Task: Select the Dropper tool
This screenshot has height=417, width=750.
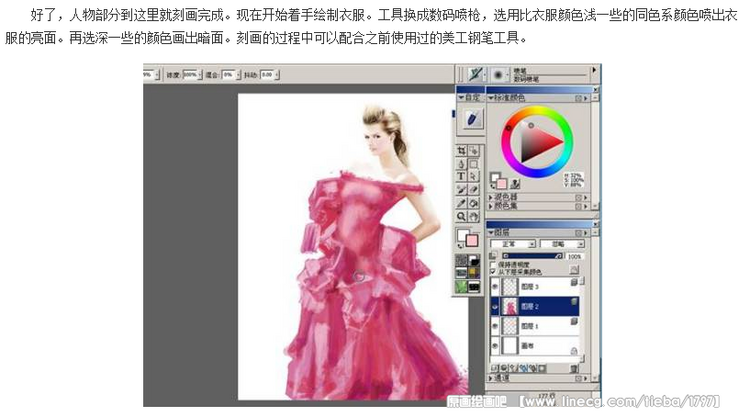Action: pyautogui.click(x=461, y=203)
